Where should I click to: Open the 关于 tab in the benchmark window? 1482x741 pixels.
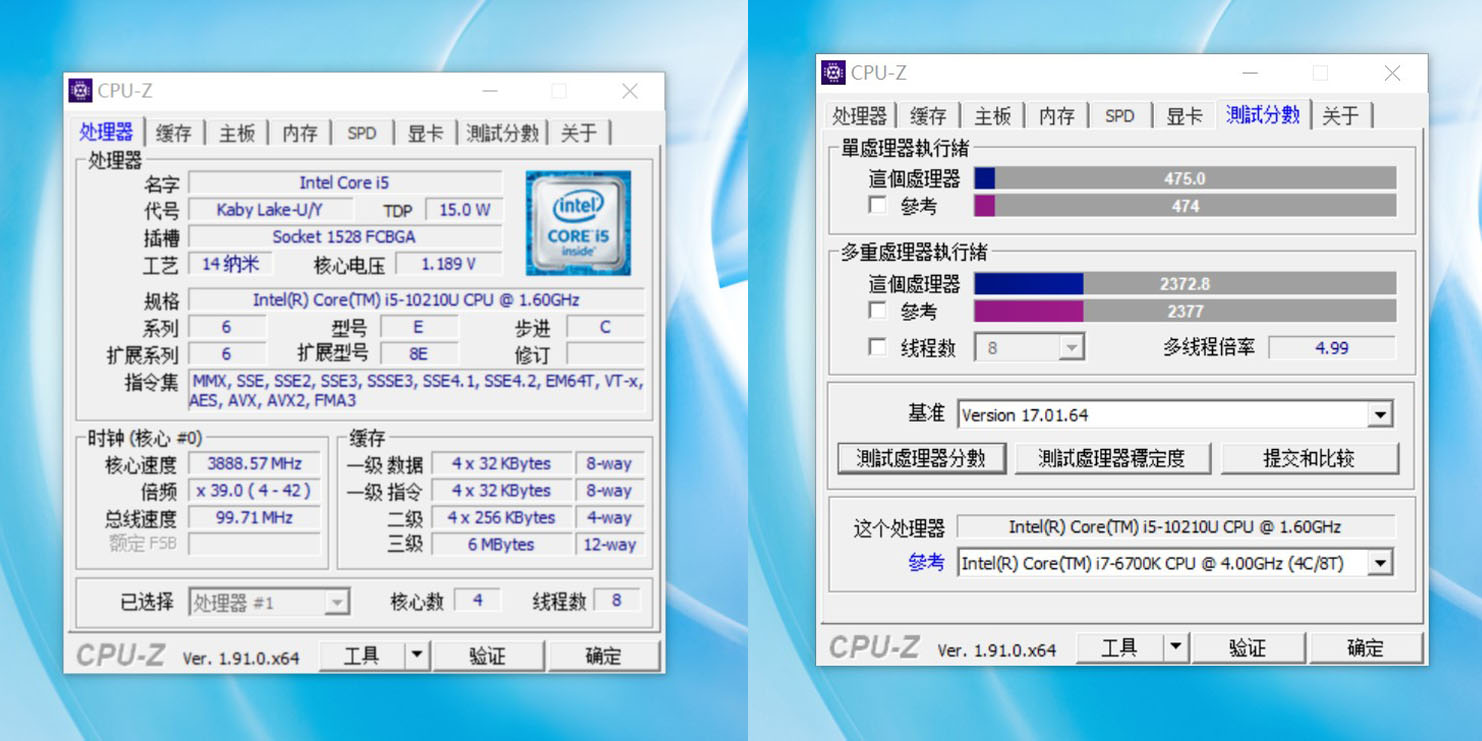coord(1341,116)
